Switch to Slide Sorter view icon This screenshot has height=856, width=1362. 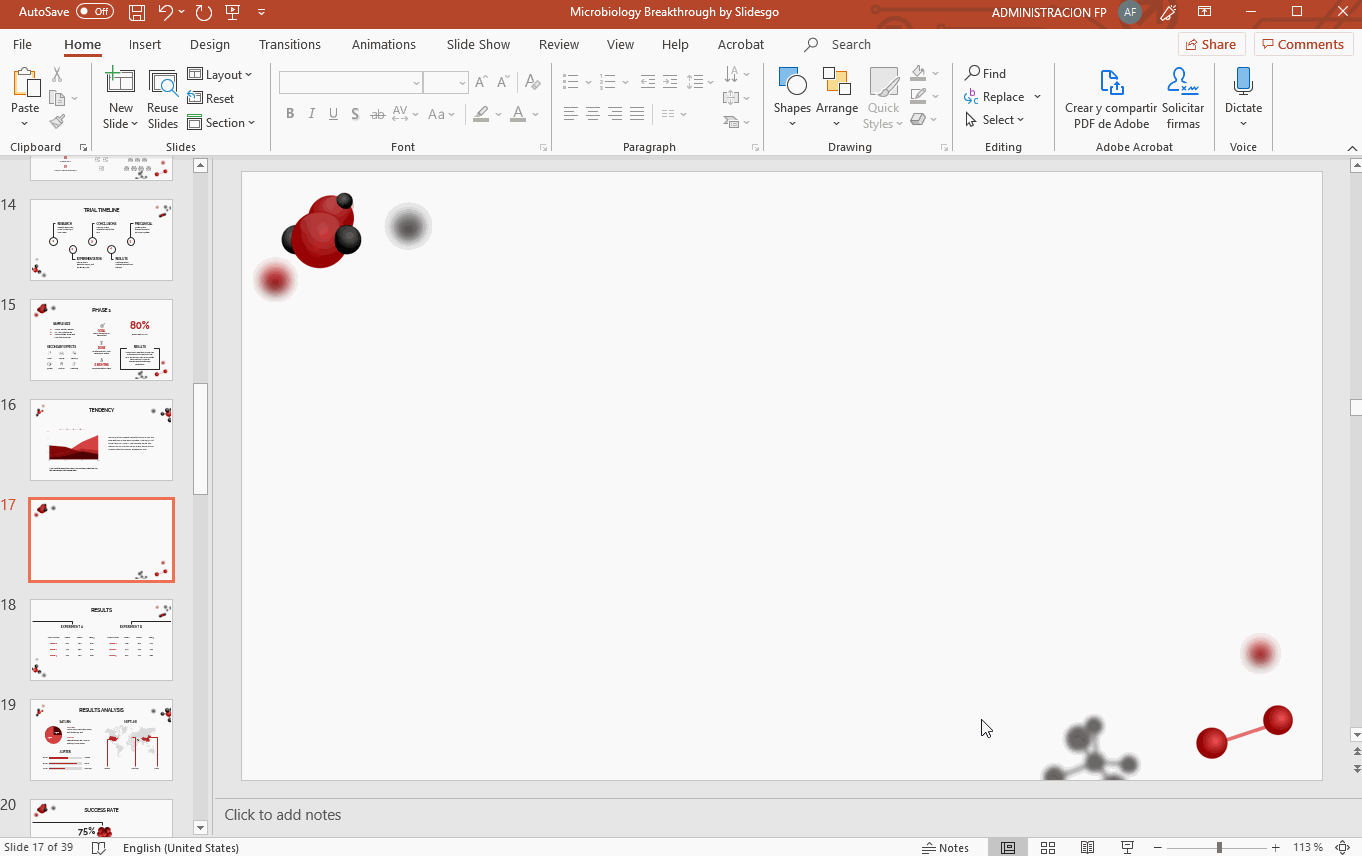click(x=1048, y=848)
